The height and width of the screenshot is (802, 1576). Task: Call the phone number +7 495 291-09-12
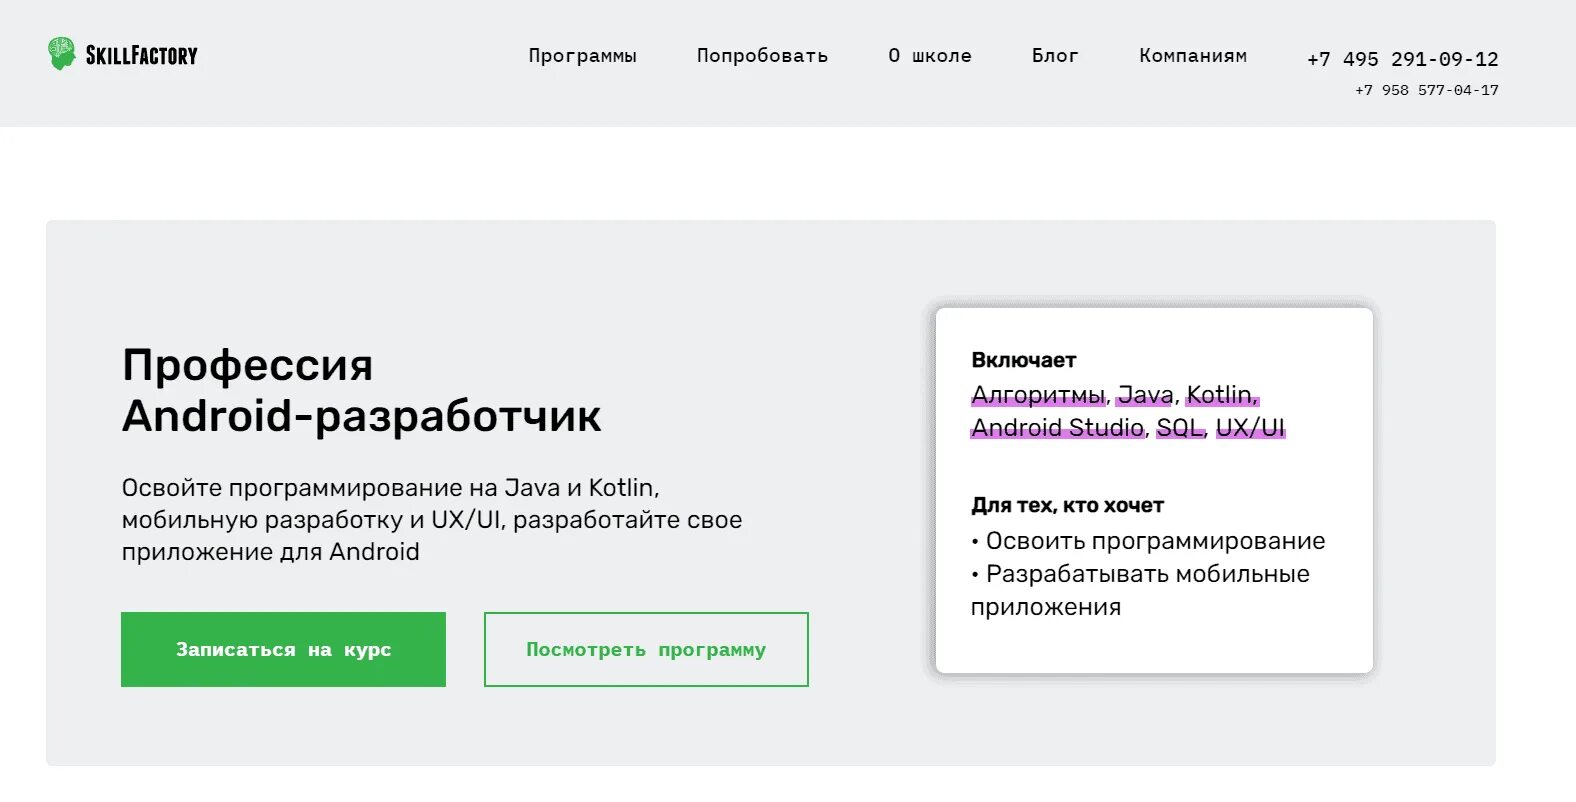(x=1402, y=59)
